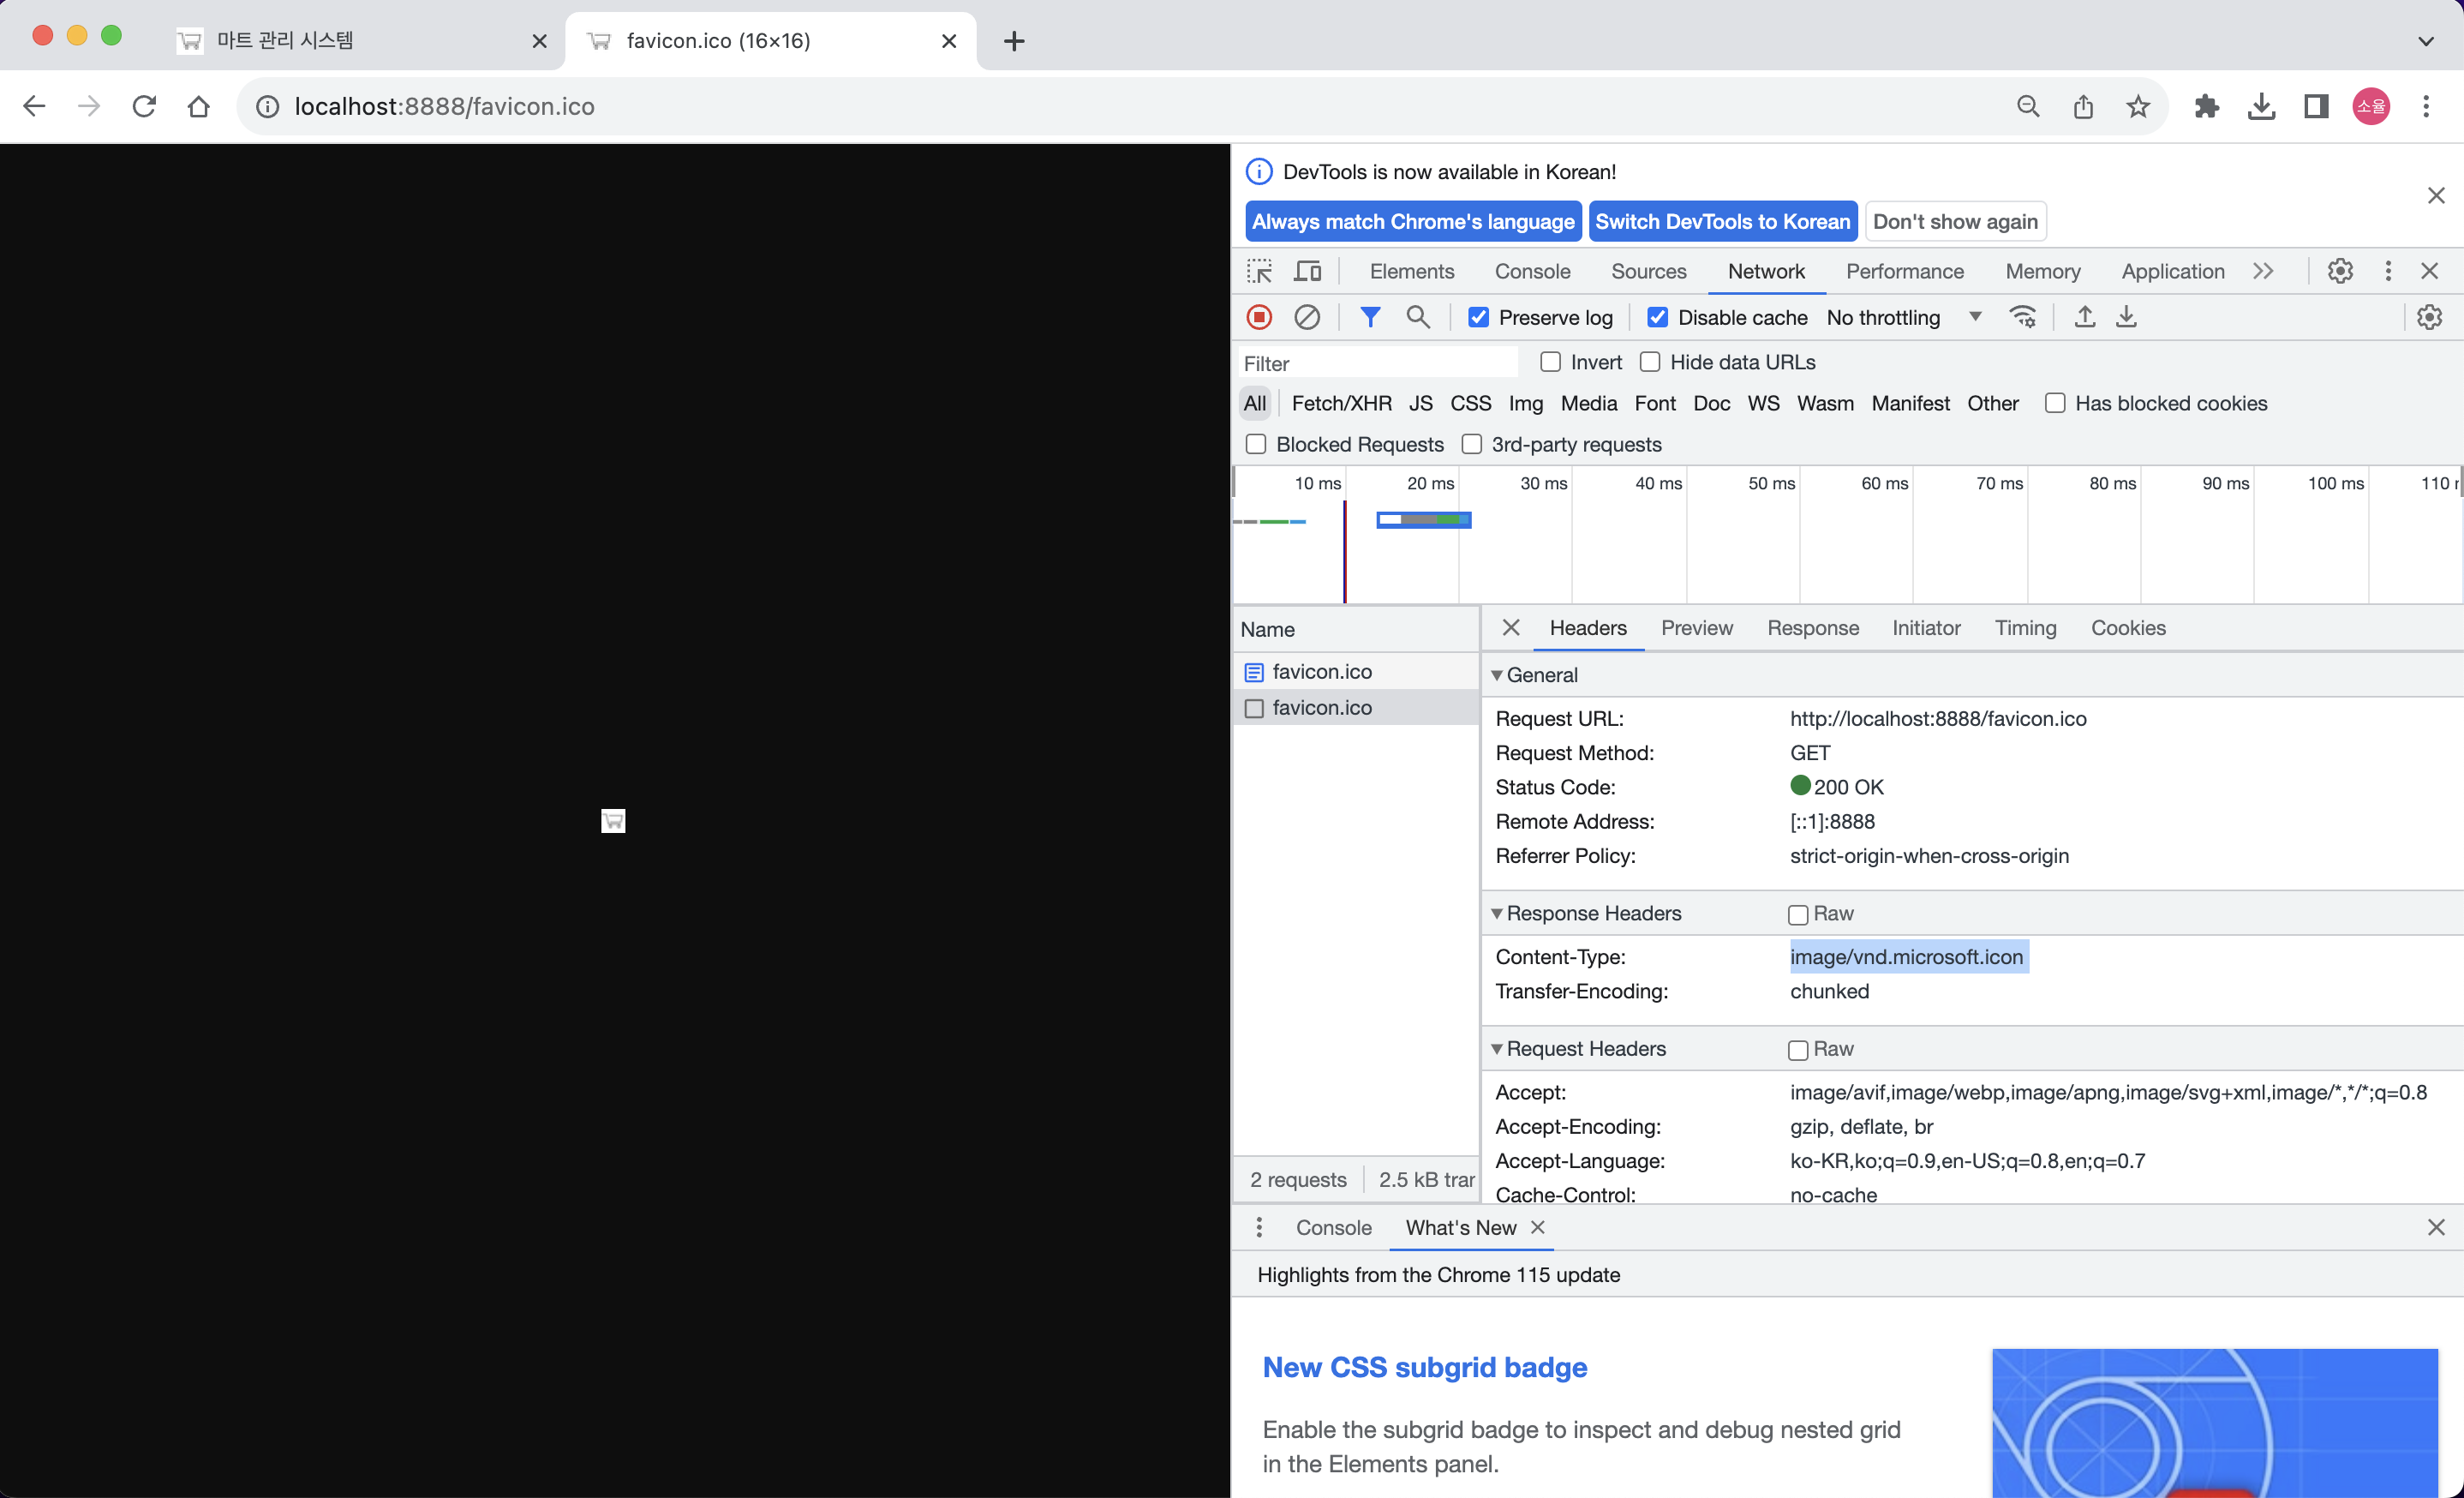
Task: Open the Sources panel tab
Action: point(1648,271)
